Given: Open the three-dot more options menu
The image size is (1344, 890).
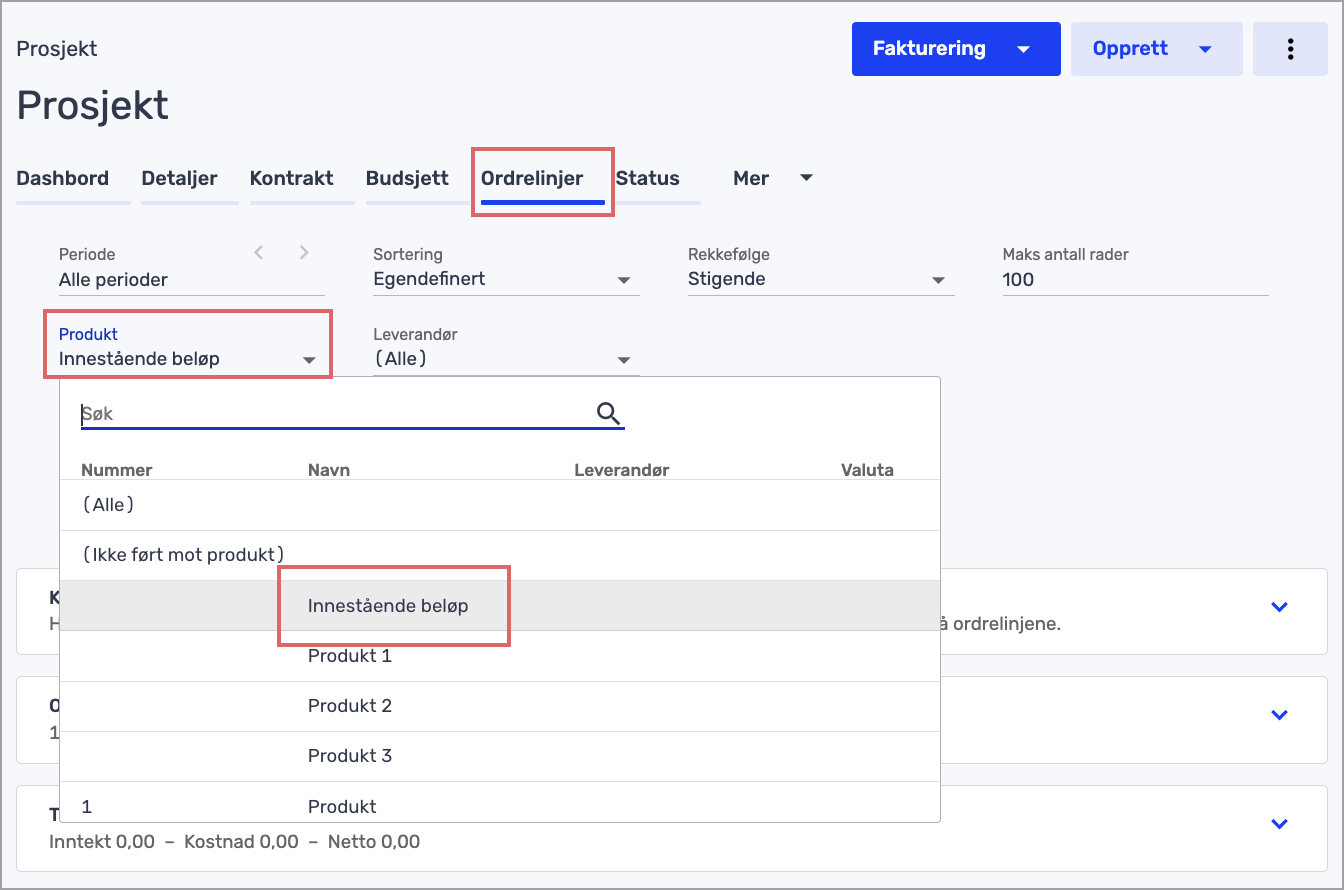Looking at the screenshot, I should pos(1290,49).
